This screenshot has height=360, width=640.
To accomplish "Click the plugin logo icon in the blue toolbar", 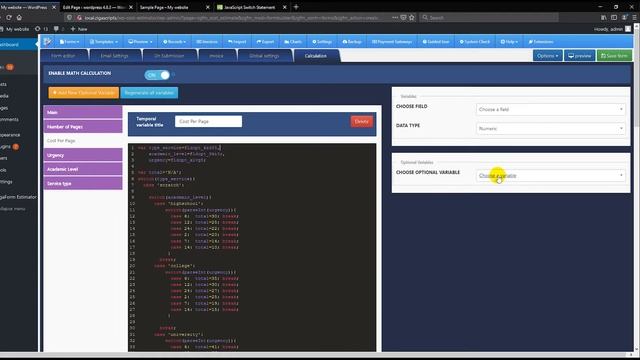I will (48, 41).
